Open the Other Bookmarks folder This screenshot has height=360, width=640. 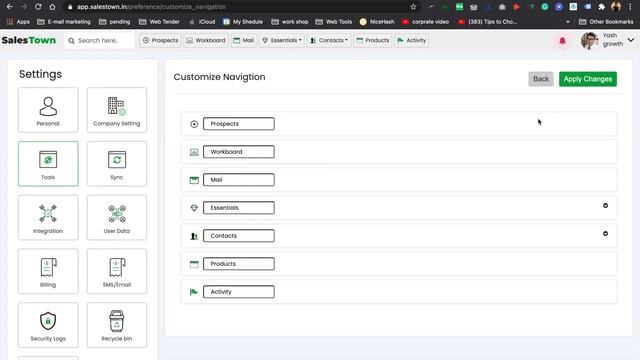click(606, 22)
